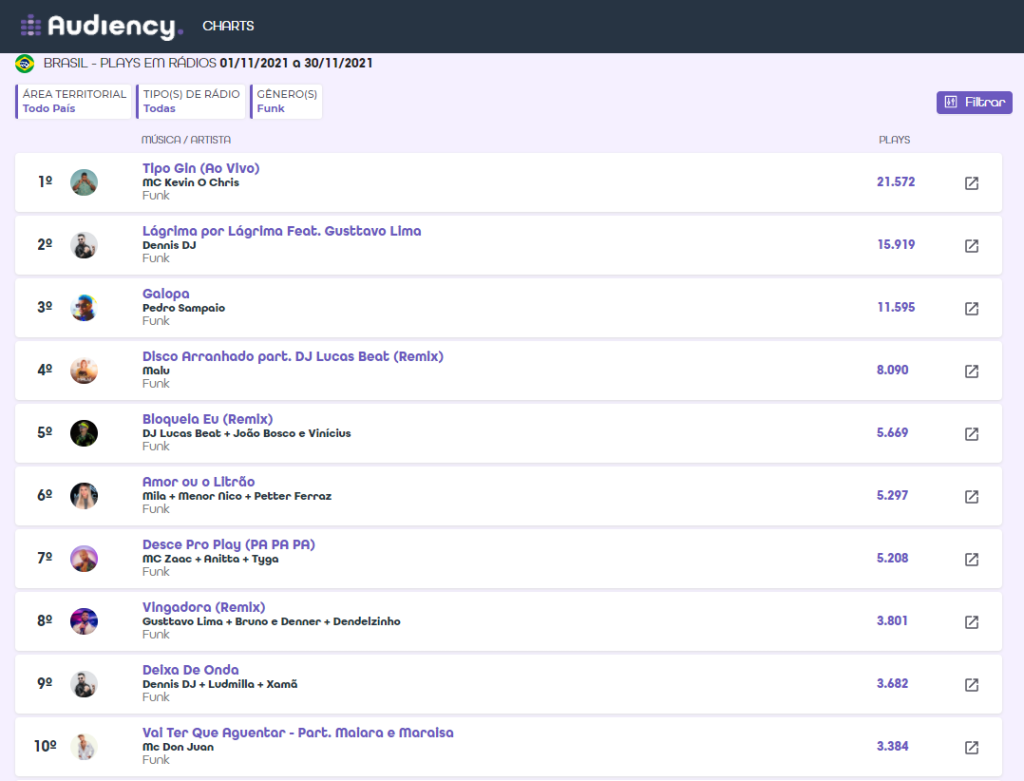Click Mila artist avatar in 6º row
The width and height of the screenshot is (1024, 781).
click(x=84, y=496)
